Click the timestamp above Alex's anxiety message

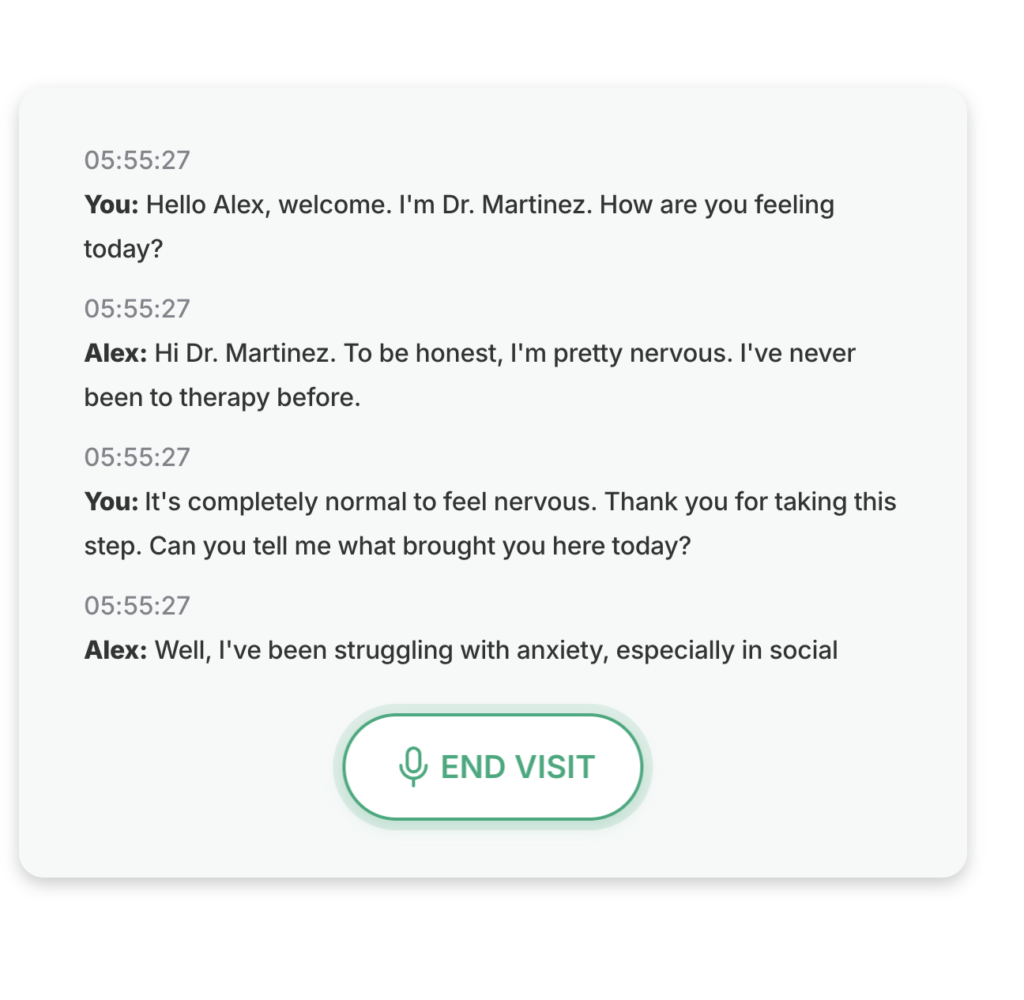pos(137,605)
